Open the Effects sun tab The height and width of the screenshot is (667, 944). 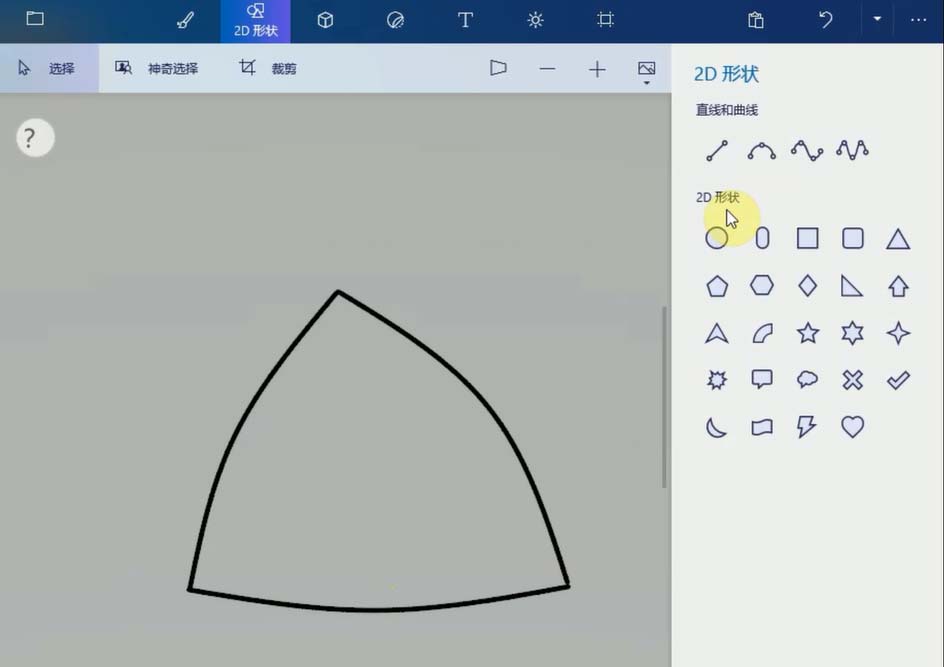(535, 20)
